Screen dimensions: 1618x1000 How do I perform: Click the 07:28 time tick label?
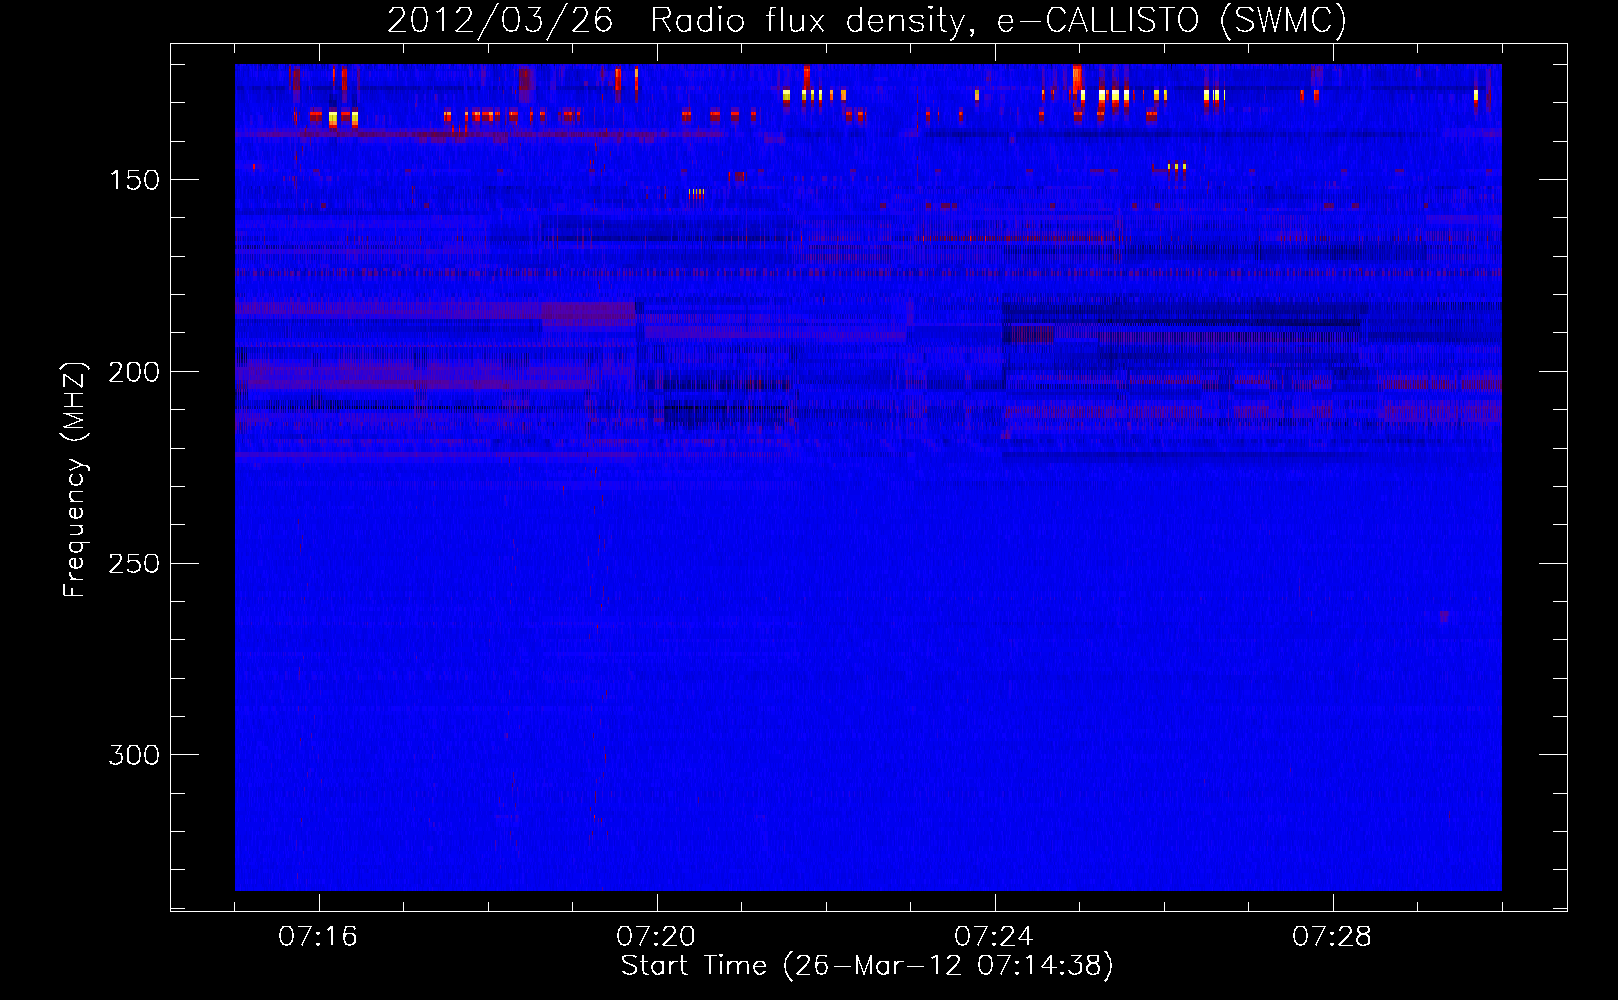click(1332, 937)
